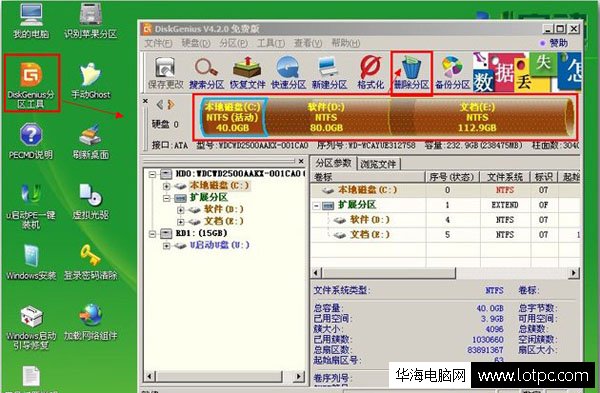Open u启动PE一键装机 desktop icon
This screenshot has width=600, height=393.
tap(31, 206)
